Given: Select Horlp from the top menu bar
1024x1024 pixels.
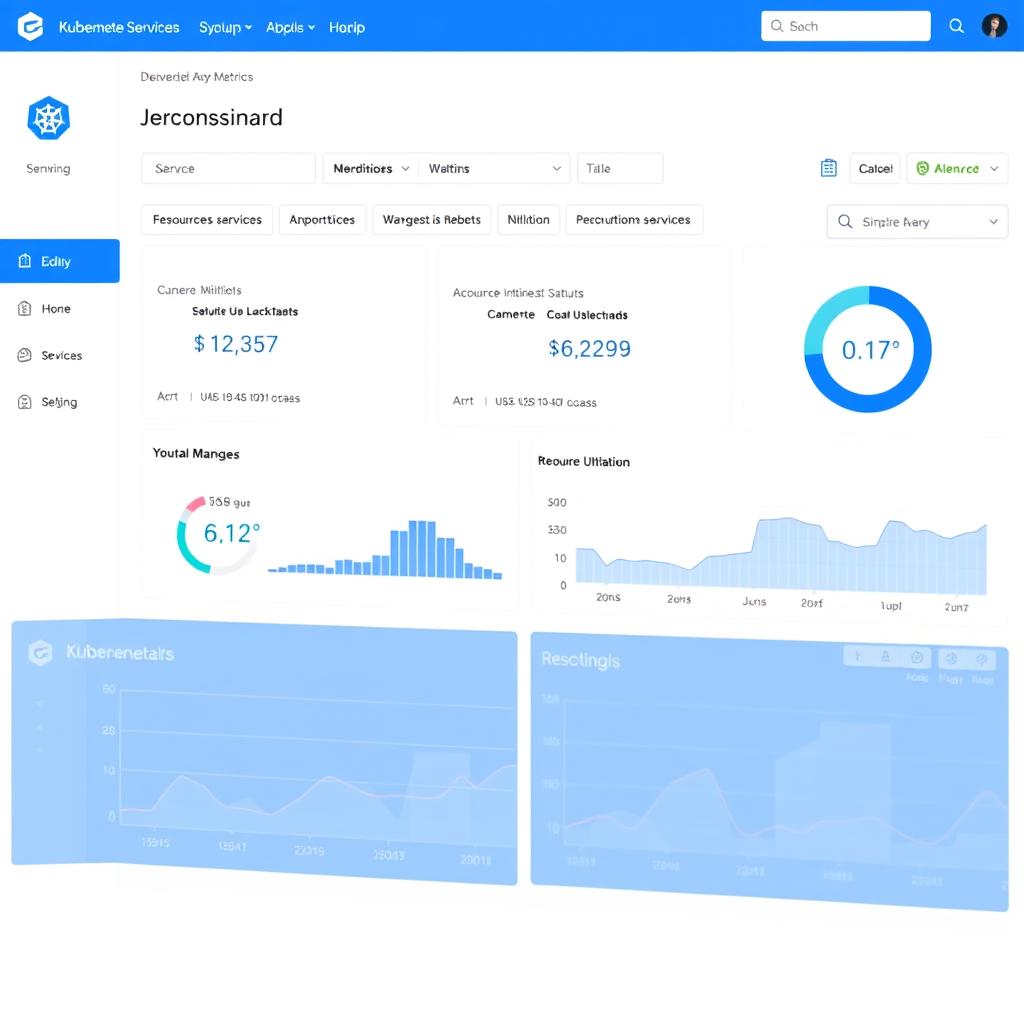Looking at the screenshot, I should tap(347, 27).
